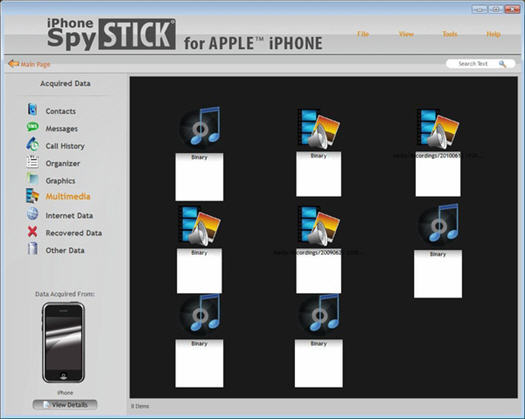Select the video icon labeled recordings/2010061
The height and width of the screenshot is (419, 525).
[x=438, y=129]
